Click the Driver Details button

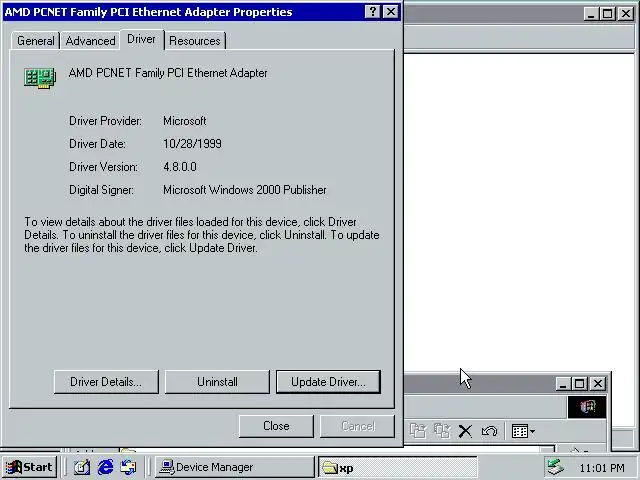(106, 382)
